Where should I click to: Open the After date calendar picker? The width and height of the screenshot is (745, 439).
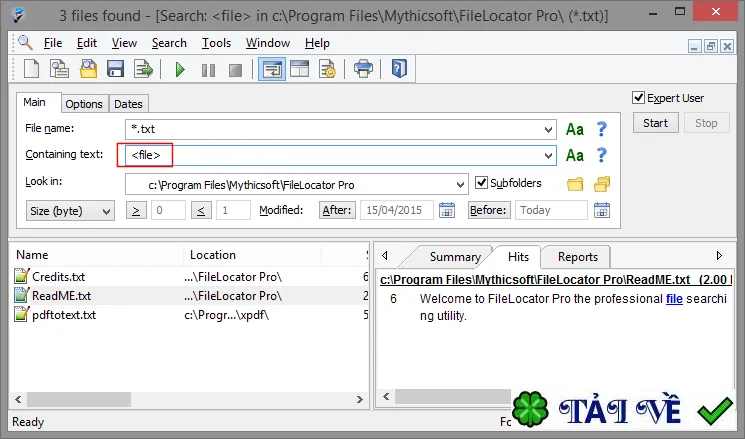pyautogui.click(x=447, y=210)
